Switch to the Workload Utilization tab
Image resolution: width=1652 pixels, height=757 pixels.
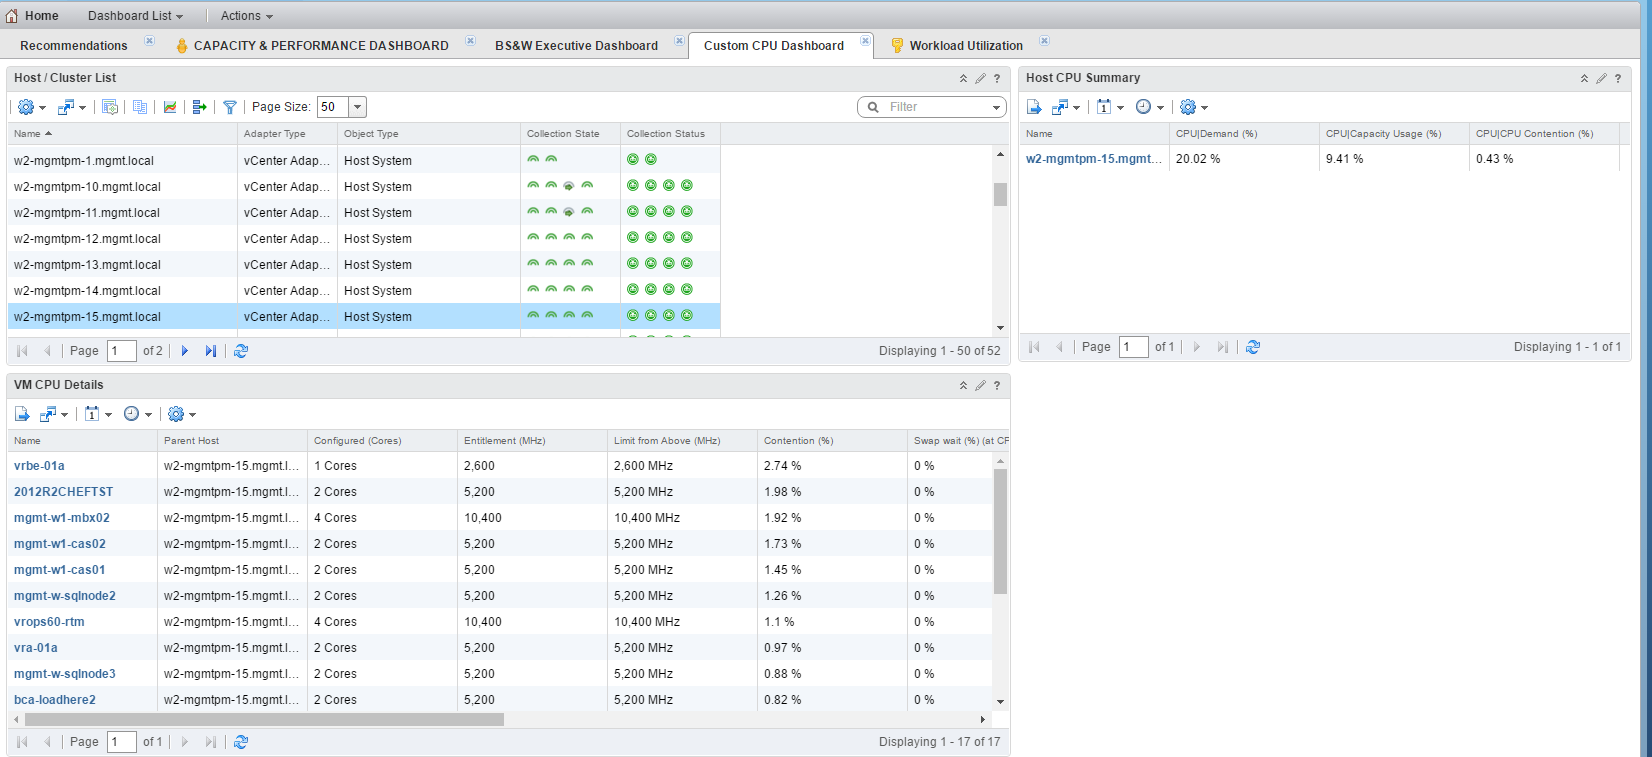pos(965,46)
